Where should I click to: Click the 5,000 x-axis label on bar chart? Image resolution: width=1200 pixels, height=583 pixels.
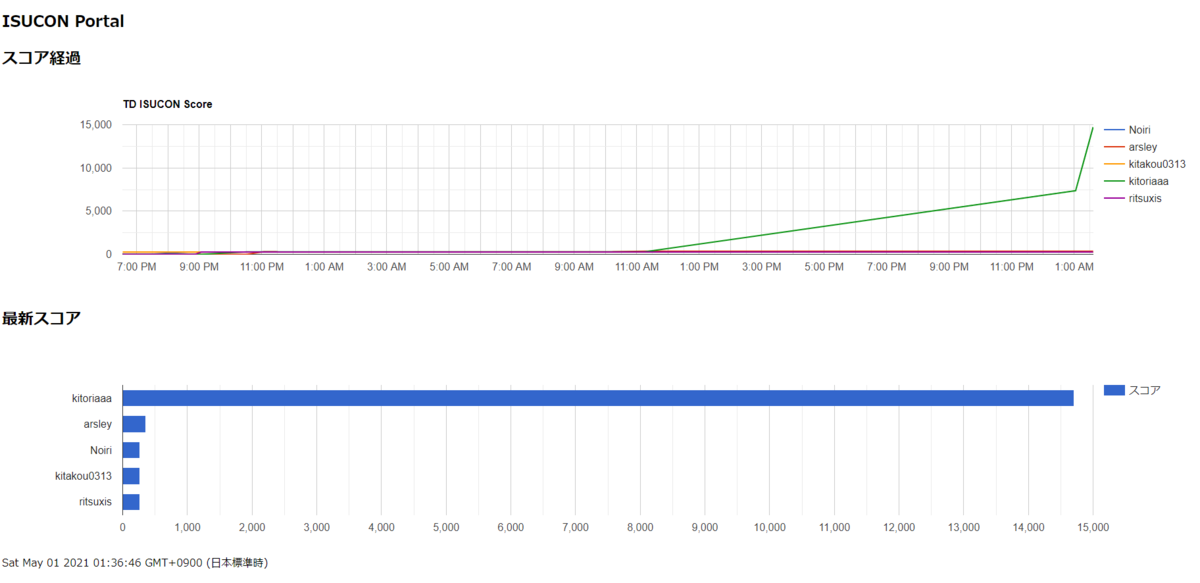pyautogui.click(x=446, y=527)
